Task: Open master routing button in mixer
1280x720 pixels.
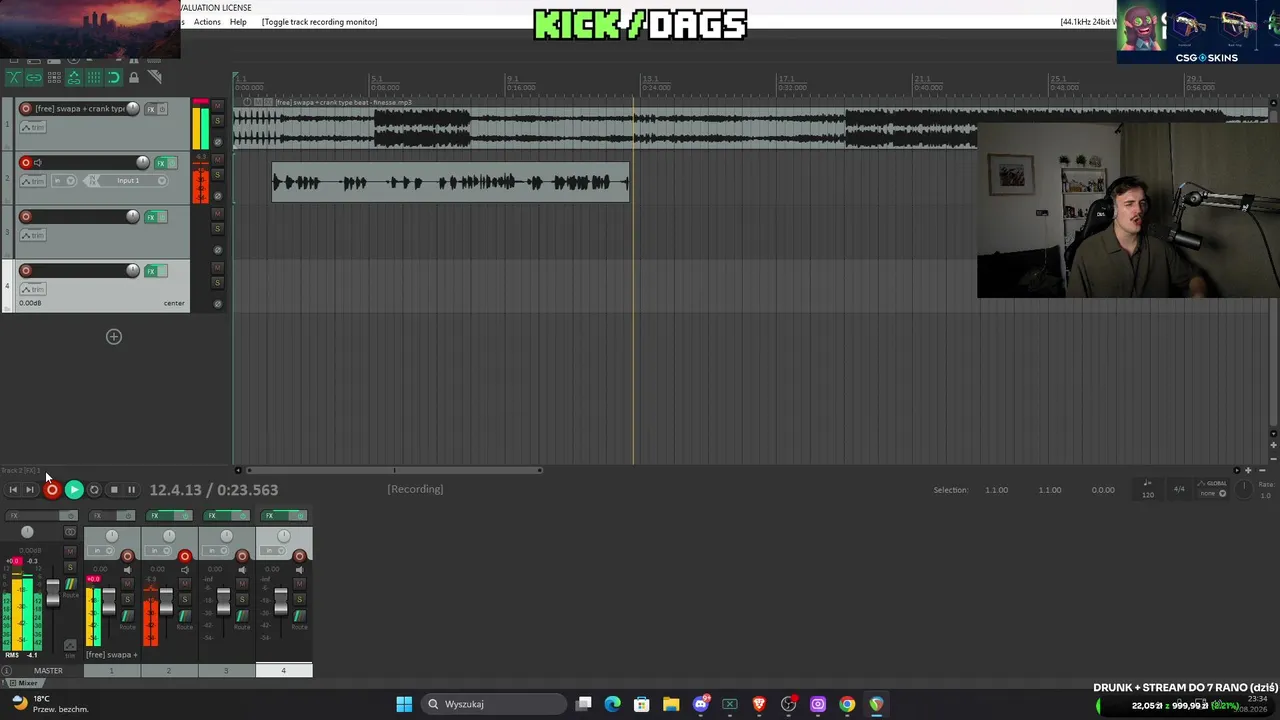Action: [70, 585]
